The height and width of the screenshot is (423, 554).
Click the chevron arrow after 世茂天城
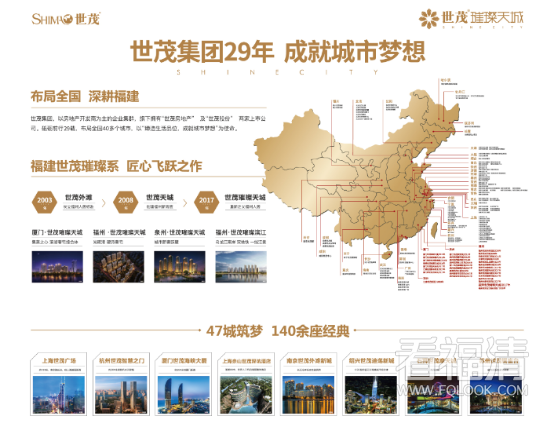pos(185,203)
